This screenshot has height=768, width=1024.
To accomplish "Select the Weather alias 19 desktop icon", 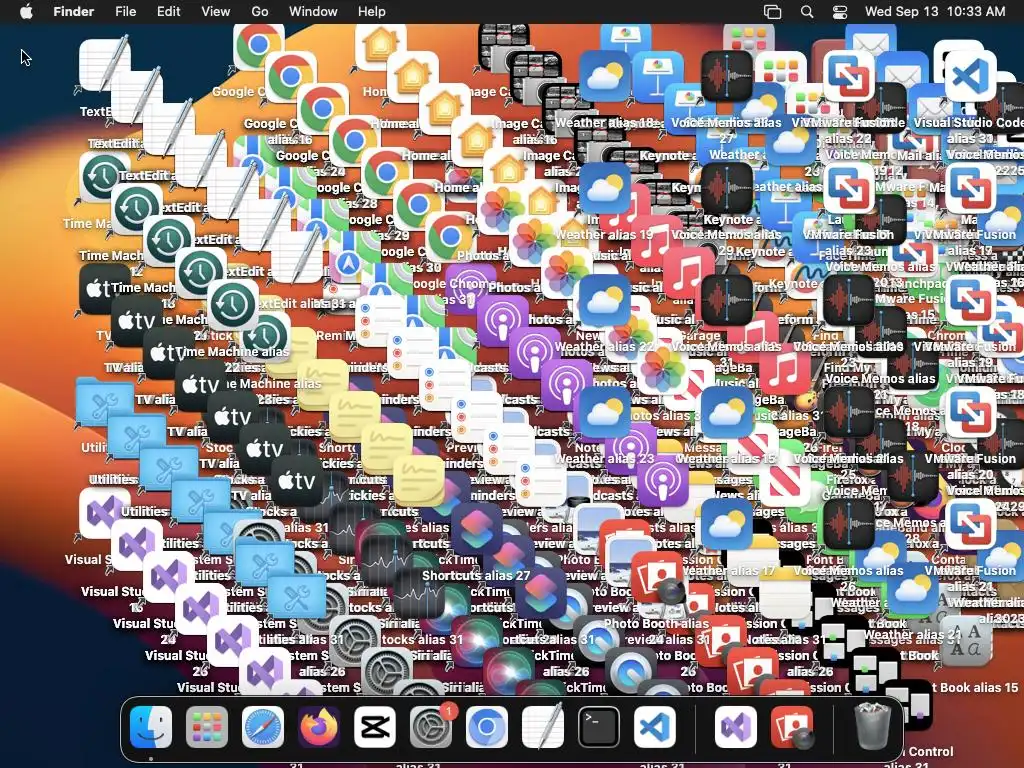I will pos(605,188).
